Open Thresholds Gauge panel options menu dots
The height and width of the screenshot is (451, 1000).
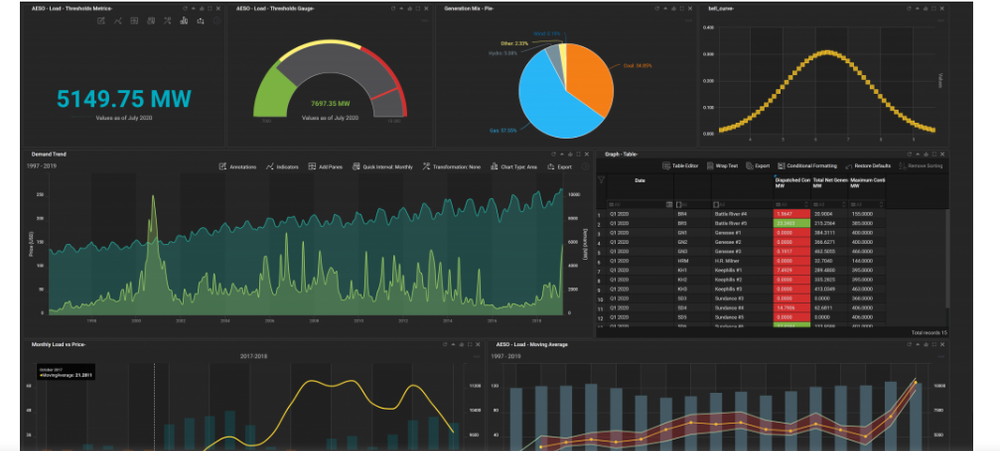[423, 21]
